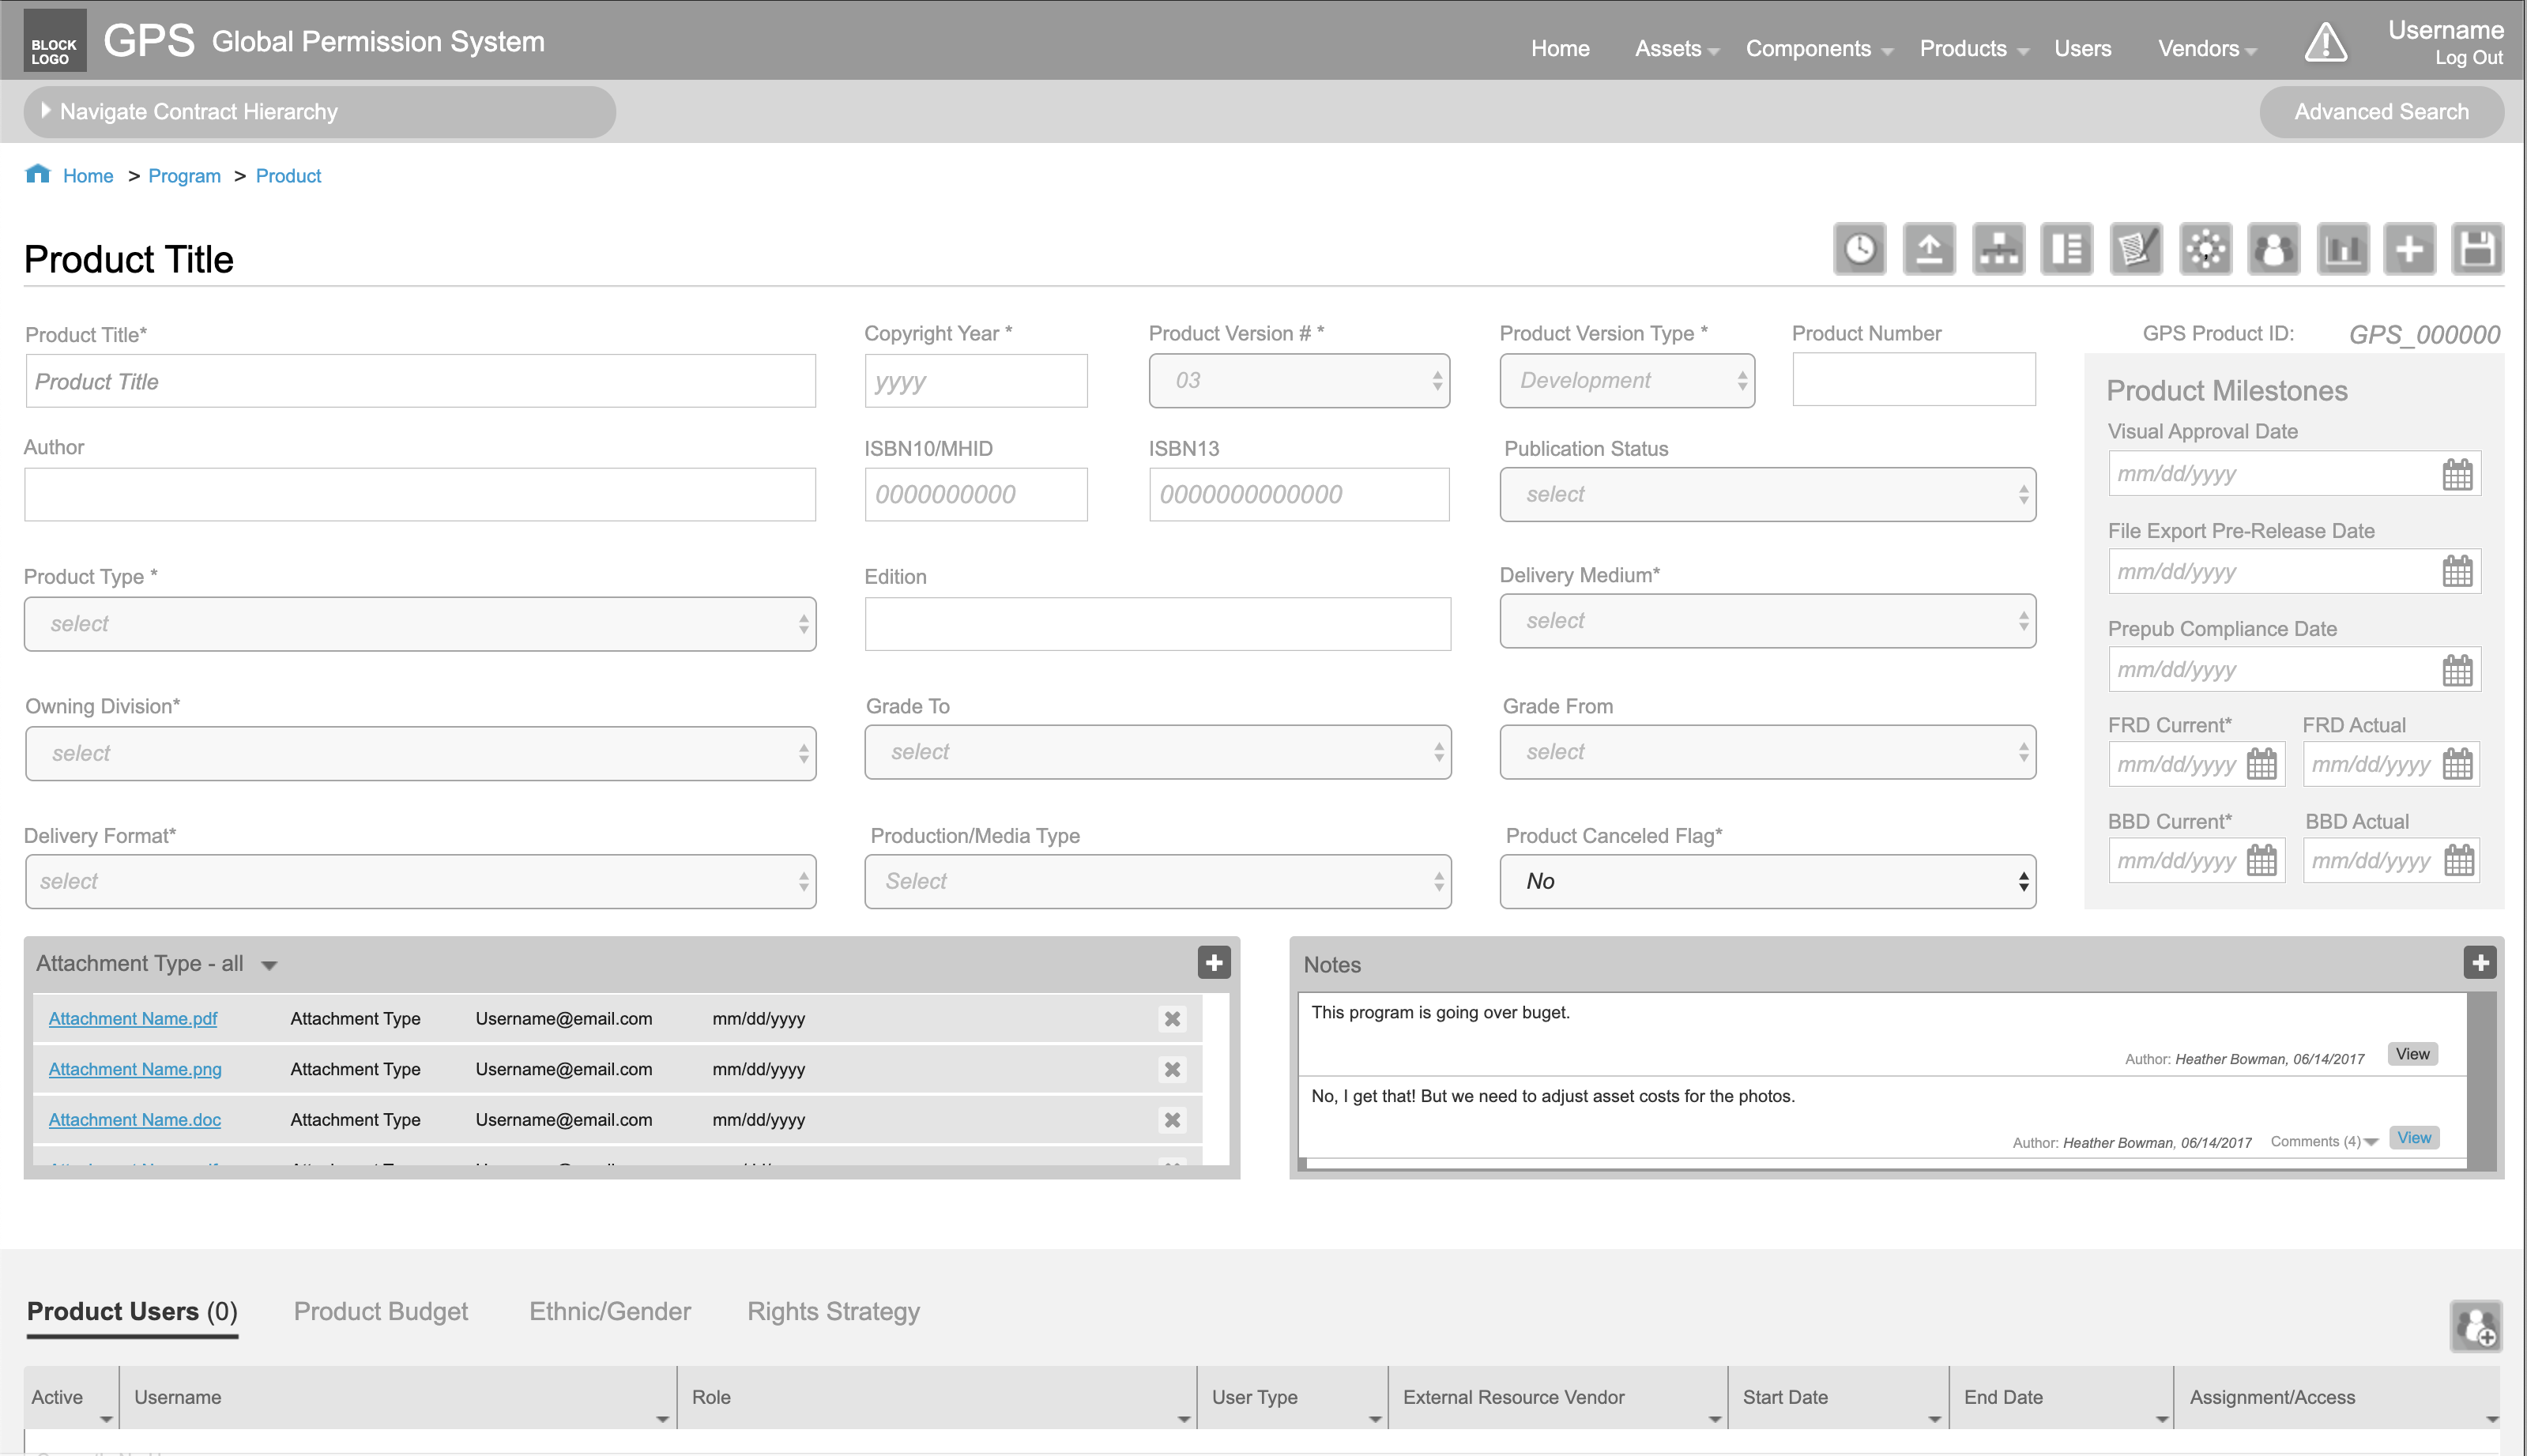Open the Attachment Name.pdf link
2527x1456 pixels.
(133, 1018)
